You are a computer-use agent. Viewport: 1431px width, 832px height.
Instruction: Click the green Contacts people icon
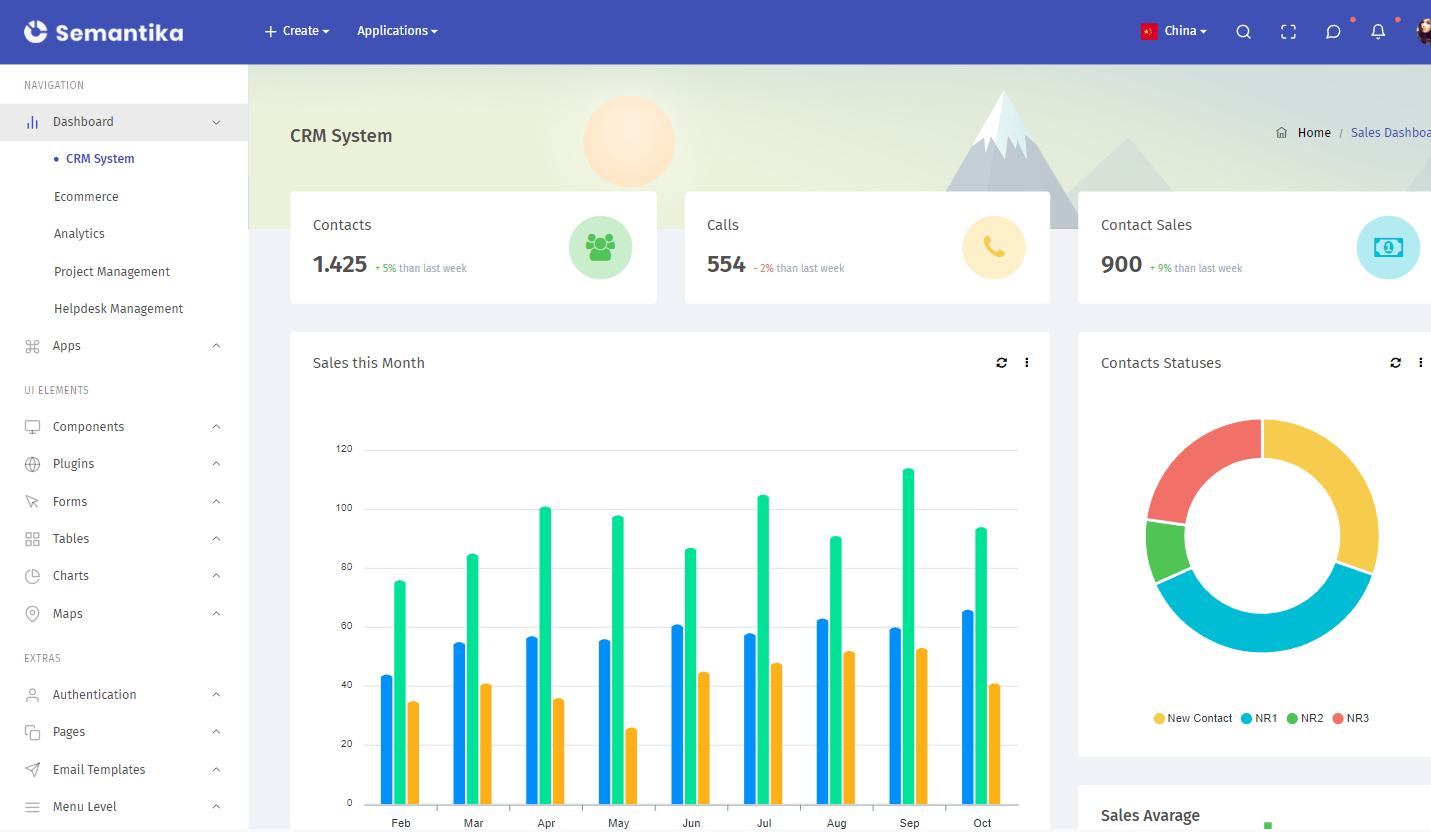click(x=600, y=247)
